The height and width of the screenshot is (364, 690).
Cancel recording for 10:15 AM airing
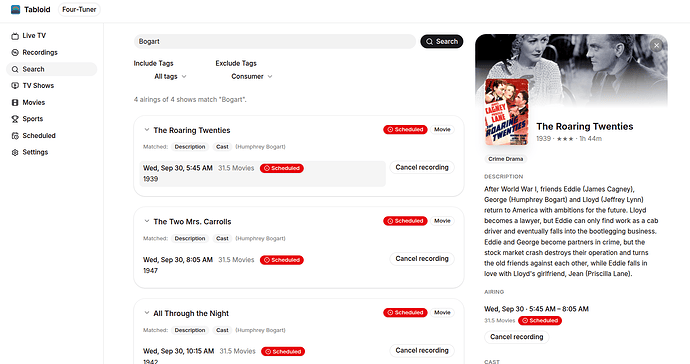point(422,350)
